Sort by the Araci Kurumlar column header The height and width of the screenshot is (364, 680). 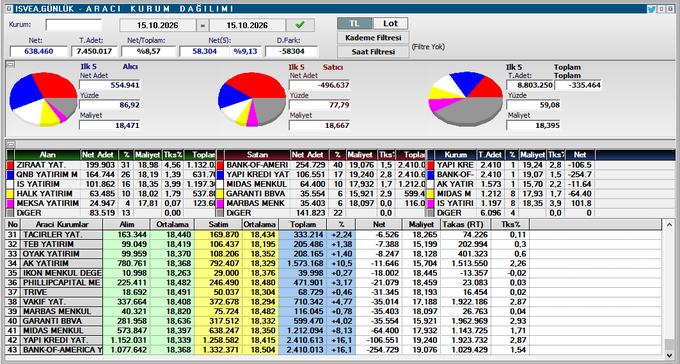(62, 224)
